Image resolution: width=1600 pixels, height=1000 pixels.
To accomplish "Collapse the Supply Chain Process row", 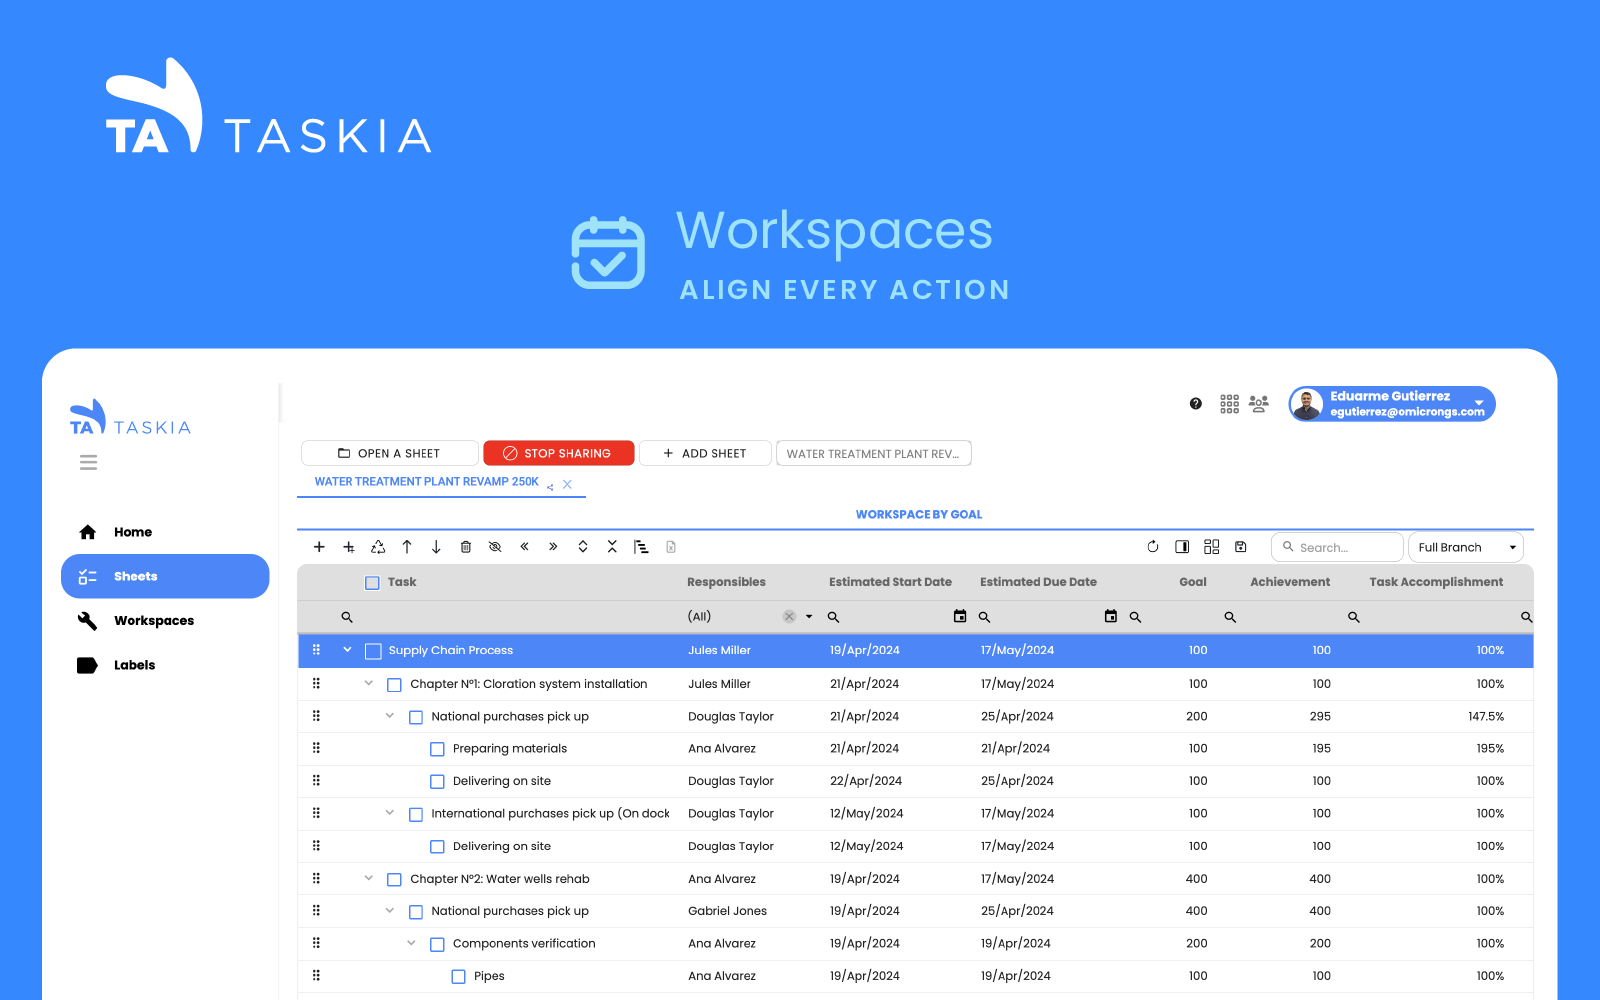I will (x=347, y=650).
